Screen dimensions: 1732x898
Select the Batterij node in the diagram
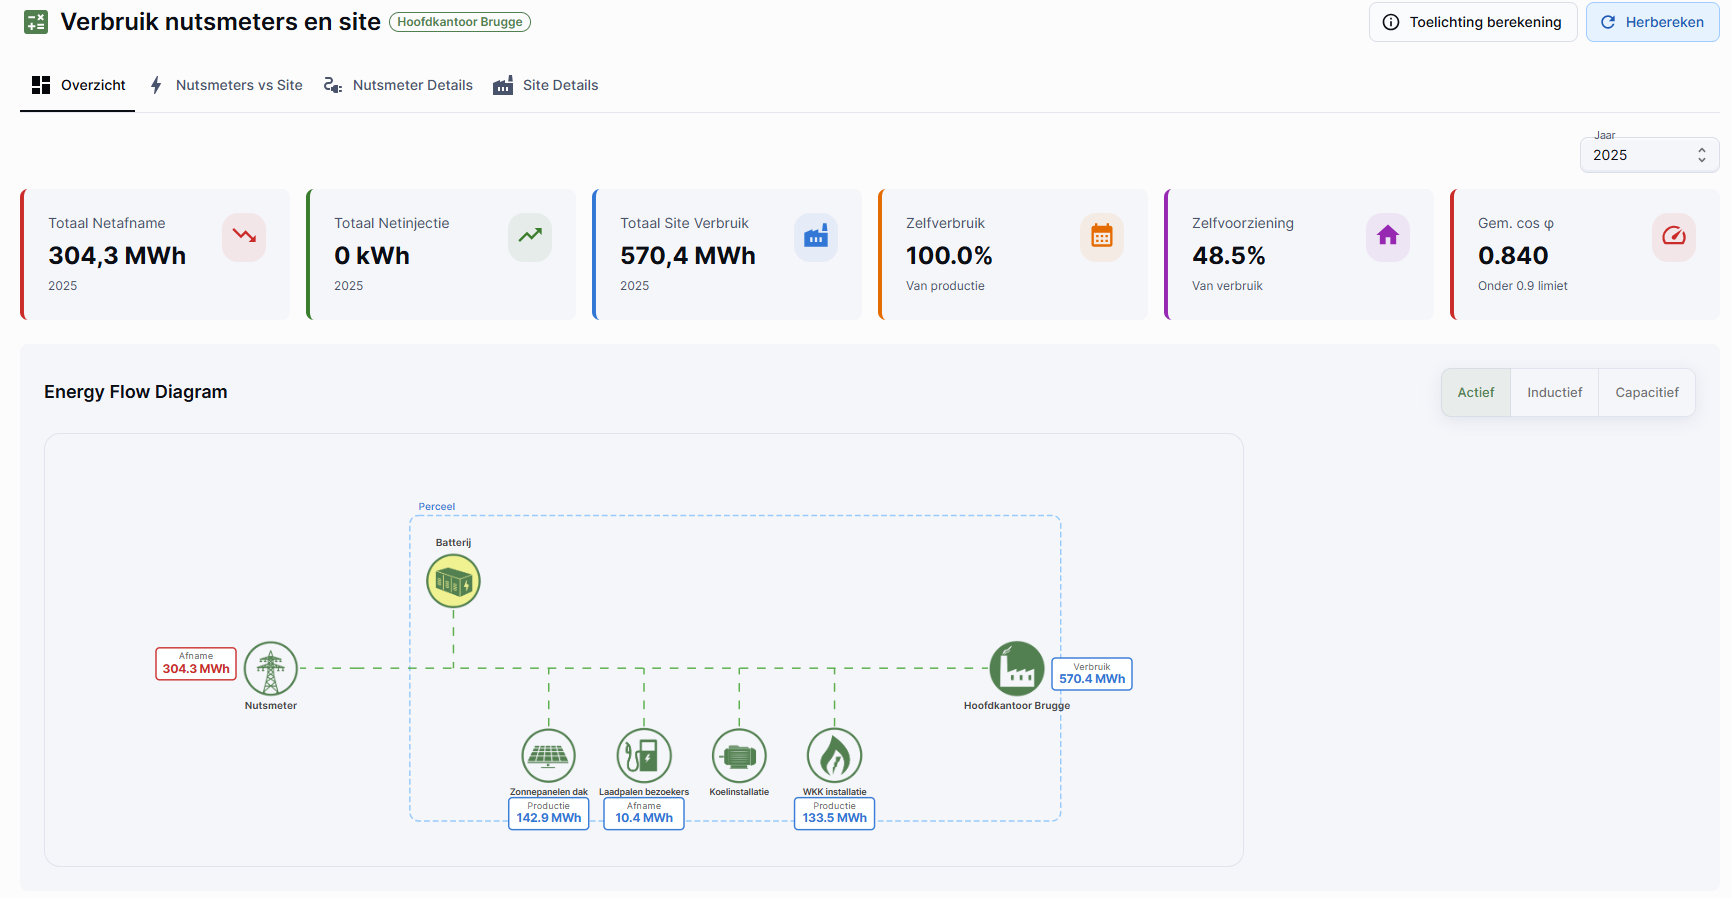(453, 581)
